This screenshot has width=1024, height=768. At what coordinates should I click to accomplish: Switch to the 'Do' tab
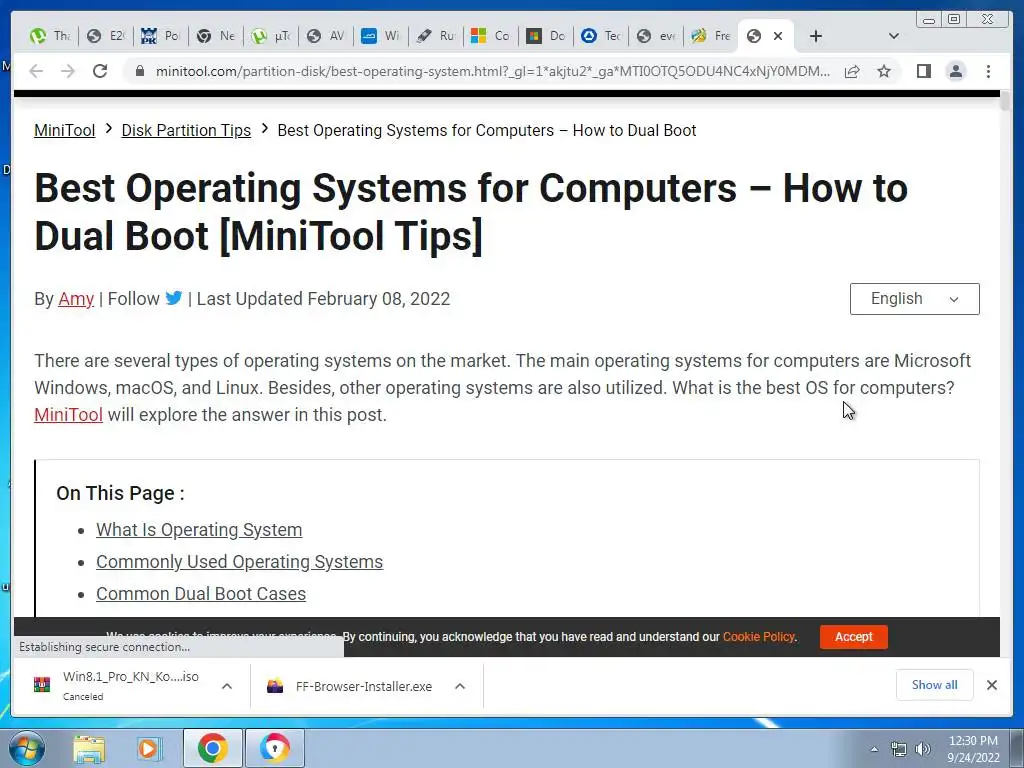(x=546, y=36)
